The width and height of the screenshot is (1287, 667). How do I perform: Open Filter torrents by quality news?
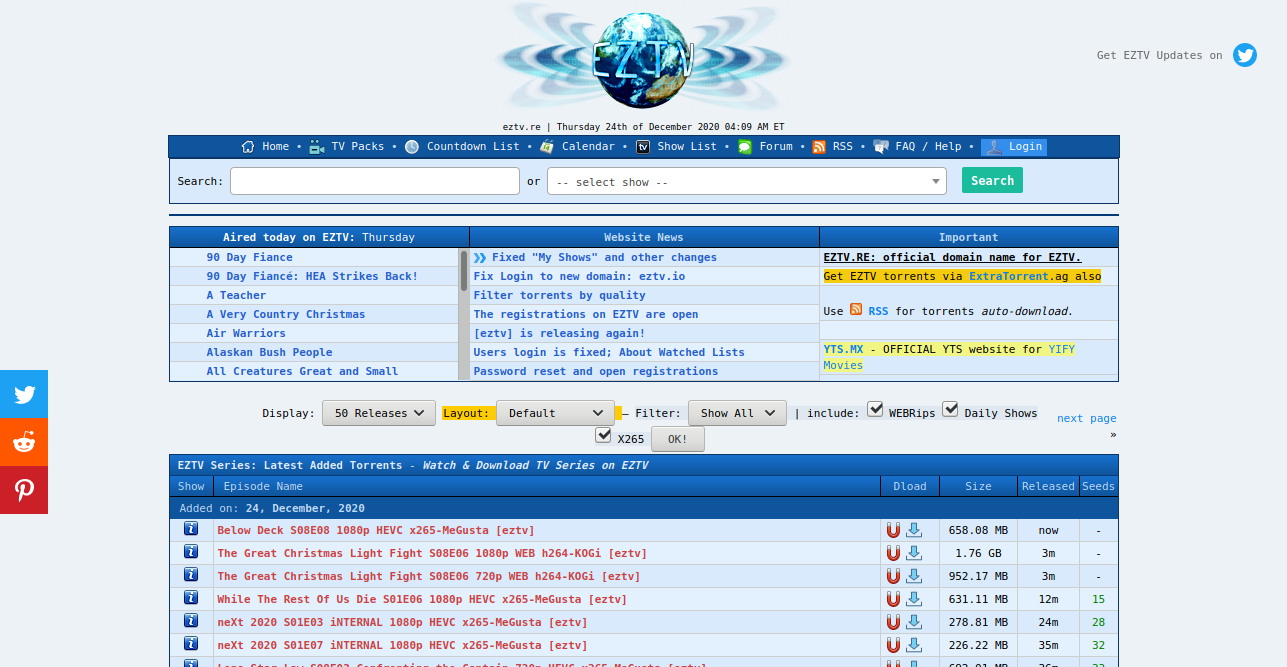pyautogui.click(x=559, y=295)
